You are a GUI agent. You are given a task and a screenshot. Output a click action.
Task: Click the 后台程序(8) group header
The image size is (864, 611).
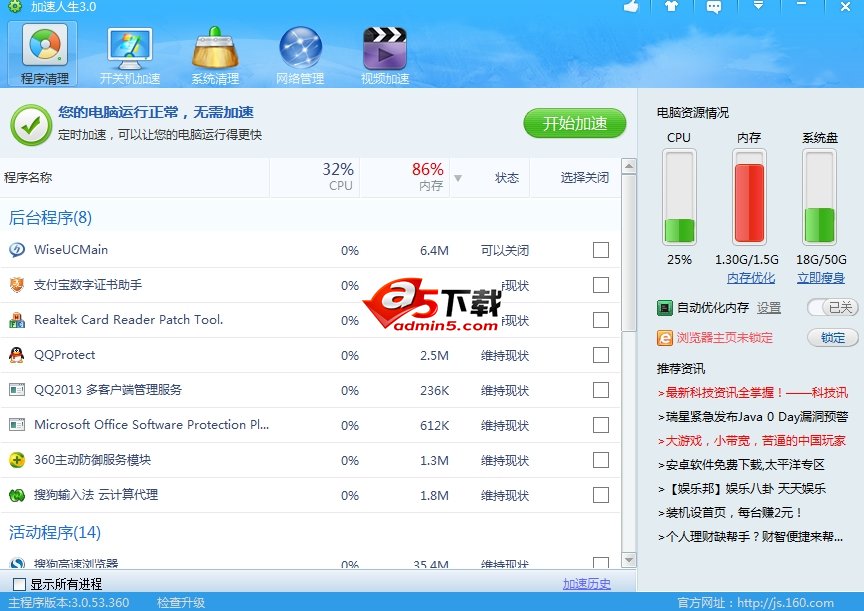[x=50, y=218]
